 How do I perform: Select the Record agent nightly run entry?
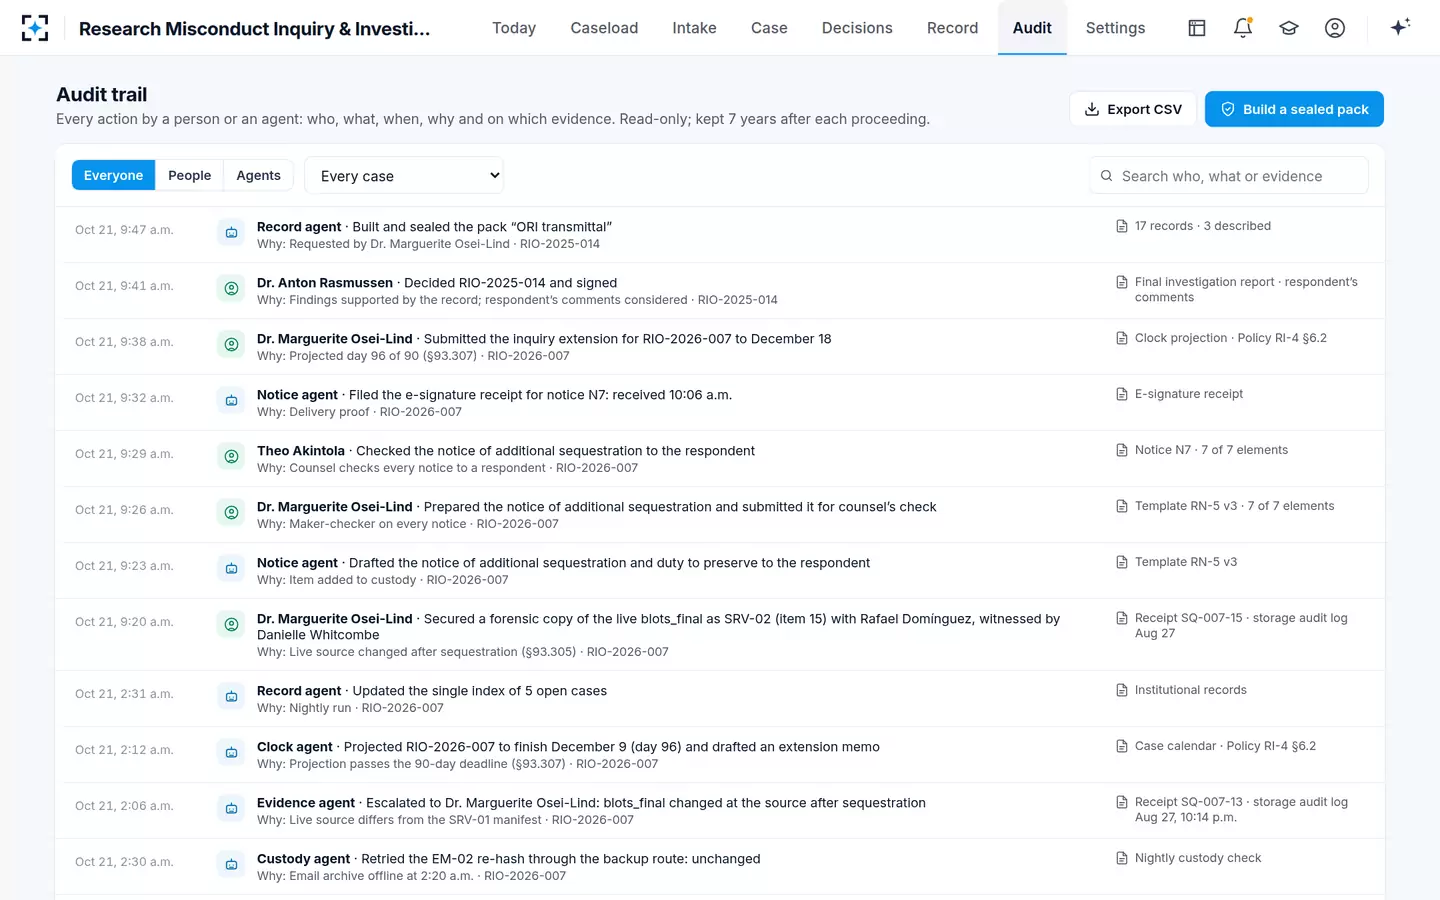(x=720, y=698)
